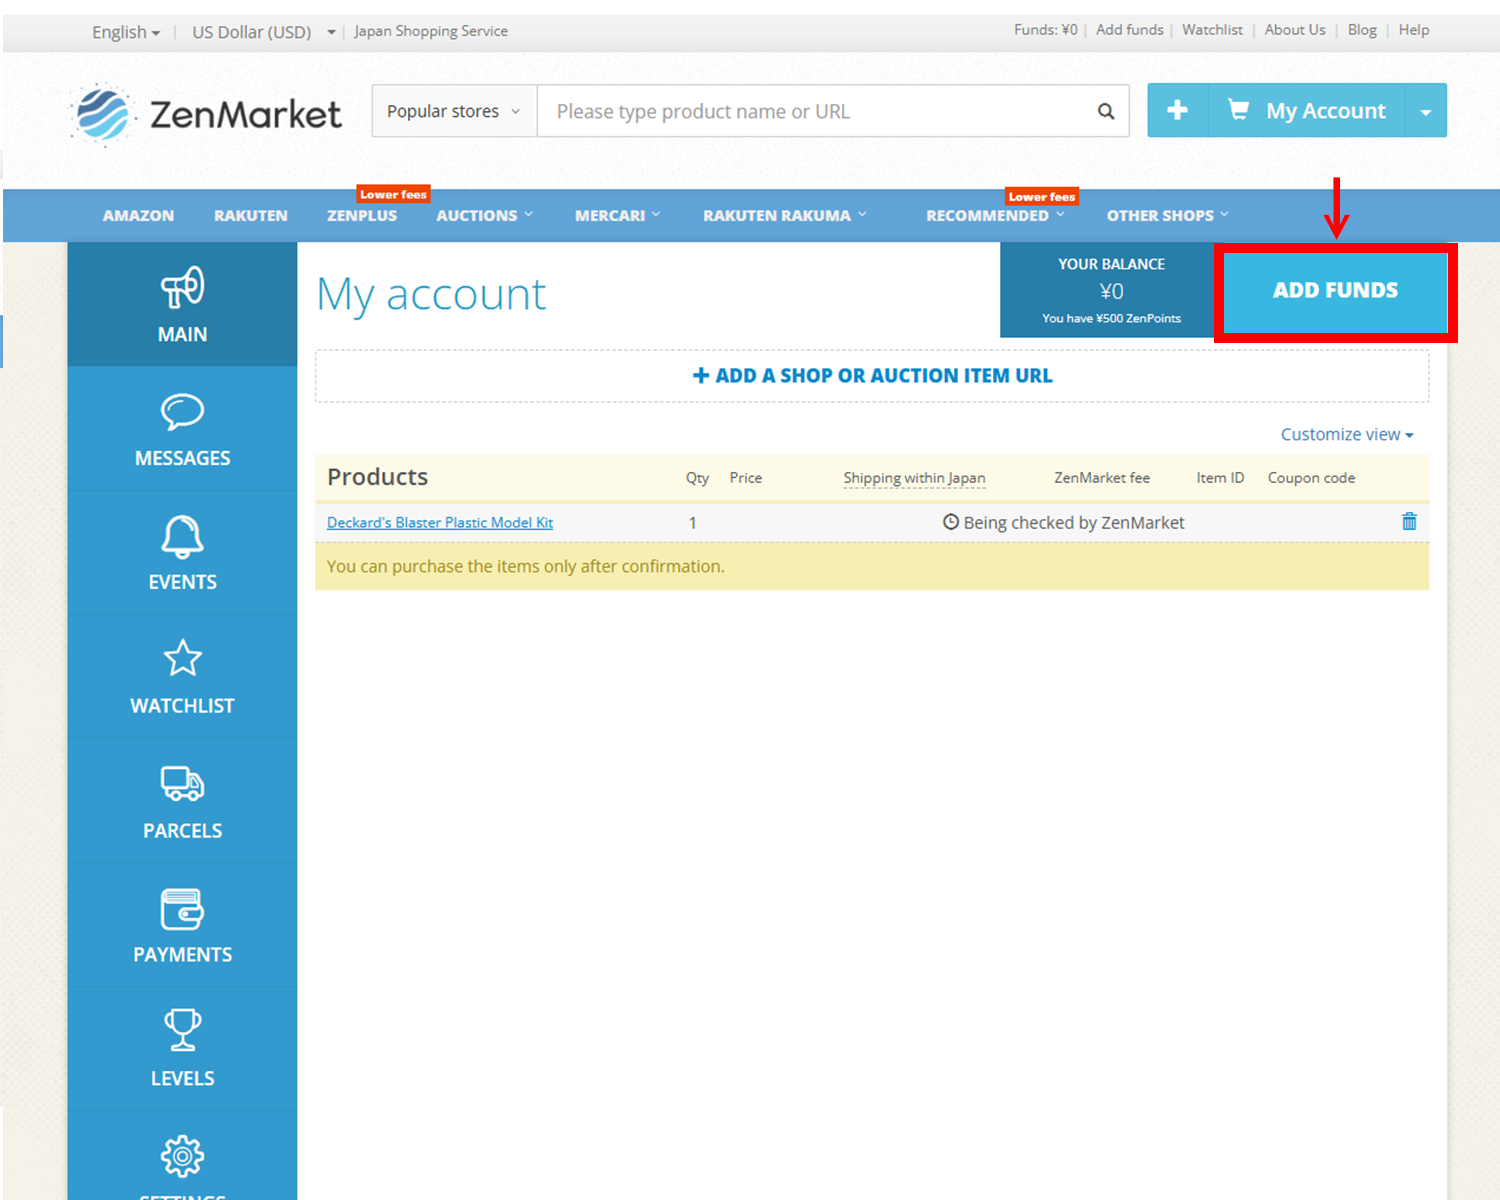
Task: Delete Deckard's Blaster item with trash icon
Action: (x=1409, y=521)
